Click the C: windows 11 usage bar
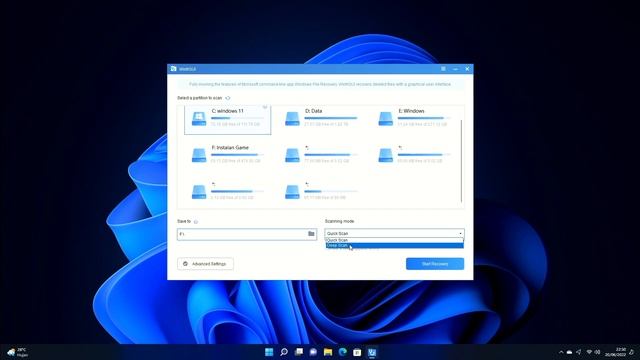Screen dimensions: 640x360 pyautogui.click(x=237, y=118)
